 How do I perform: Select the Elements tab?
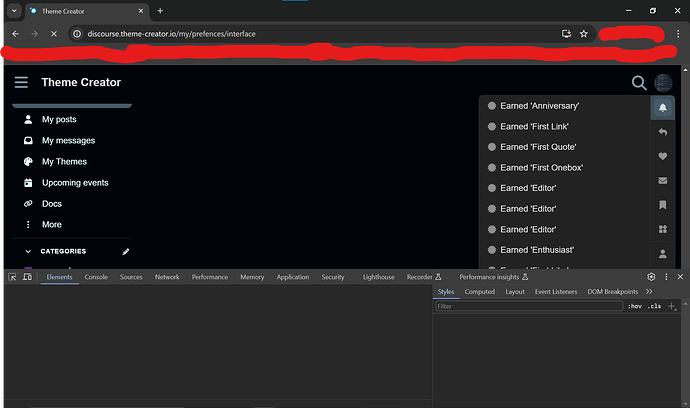click(x=59, y=277)
